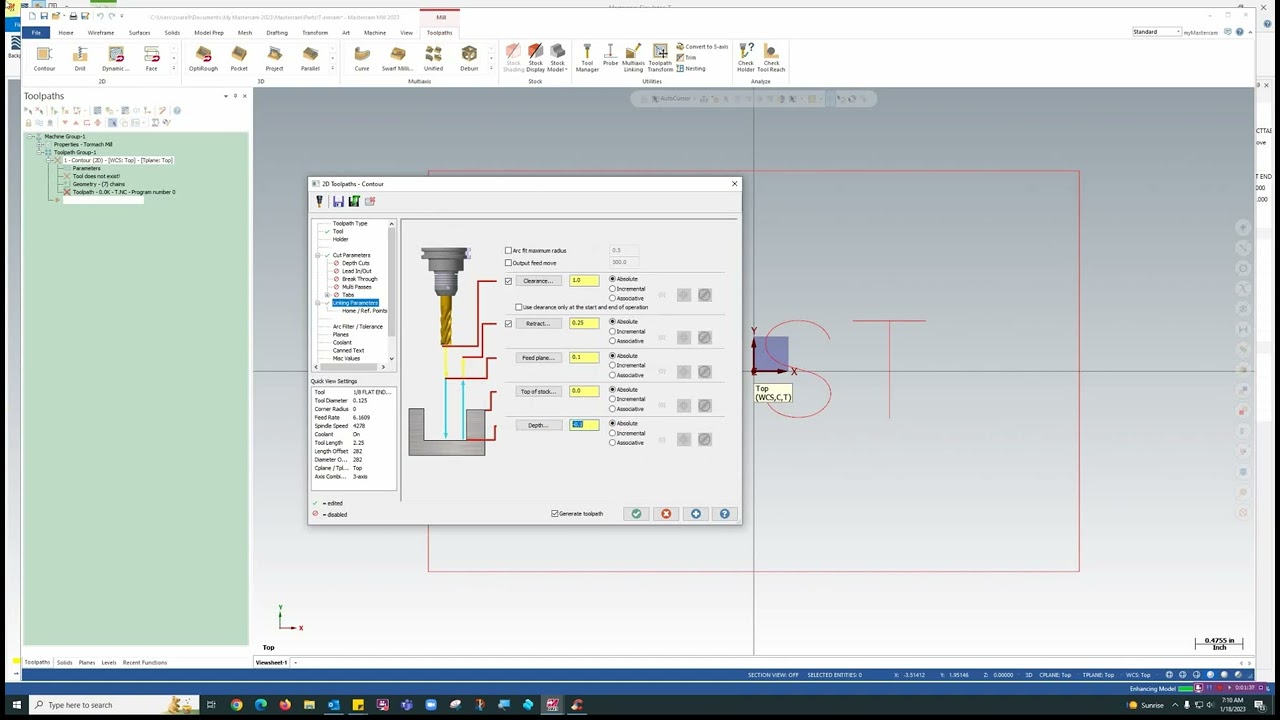The width and height of the screenshot is (1280, 720).
Task: Run the Check Holder analysis
Action: pyautogui.click(x=746, y=58)
